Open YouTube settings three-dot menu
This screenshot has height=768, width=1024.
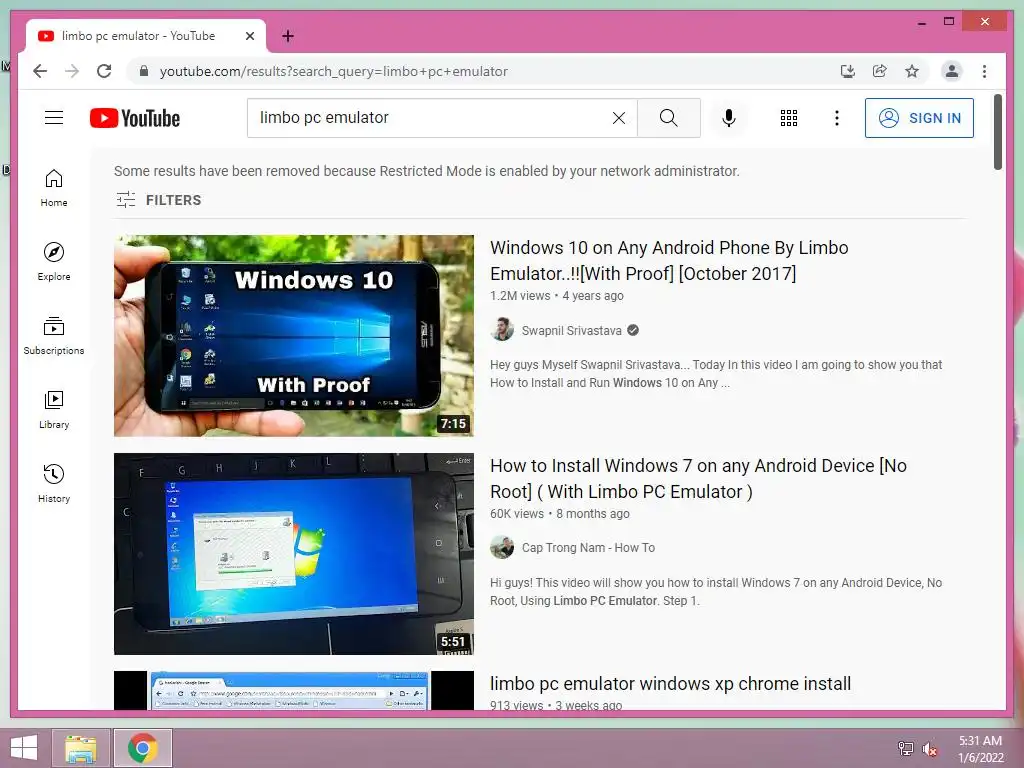click(x=837, y=118)
